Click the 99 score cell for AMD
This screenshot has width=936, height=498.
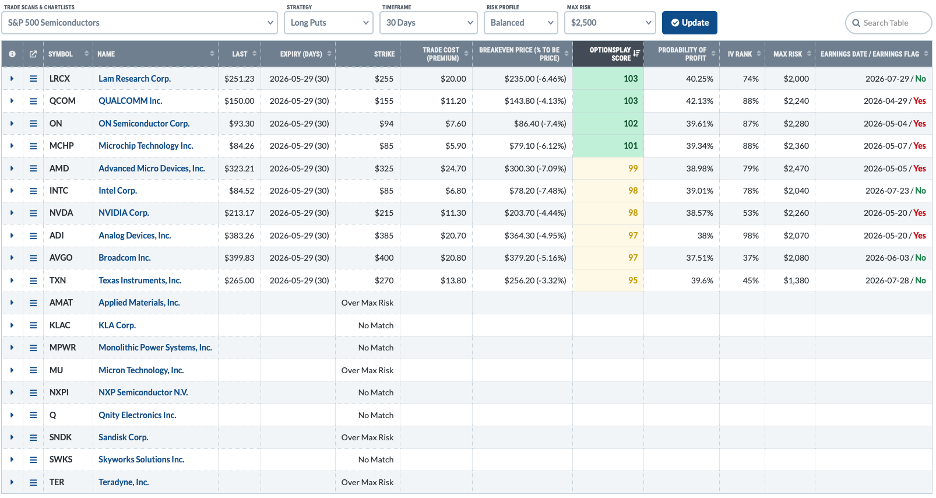(608, 168)
